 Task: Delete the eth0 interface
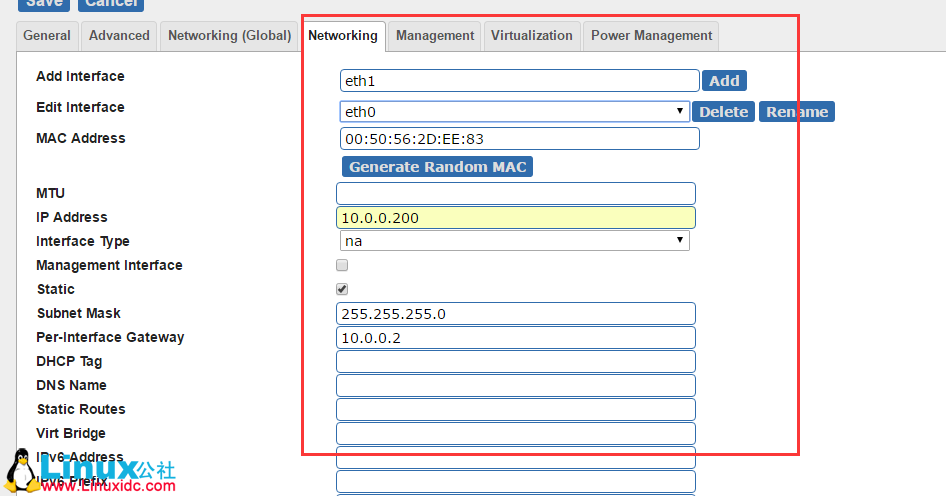[x=723, y=112]
